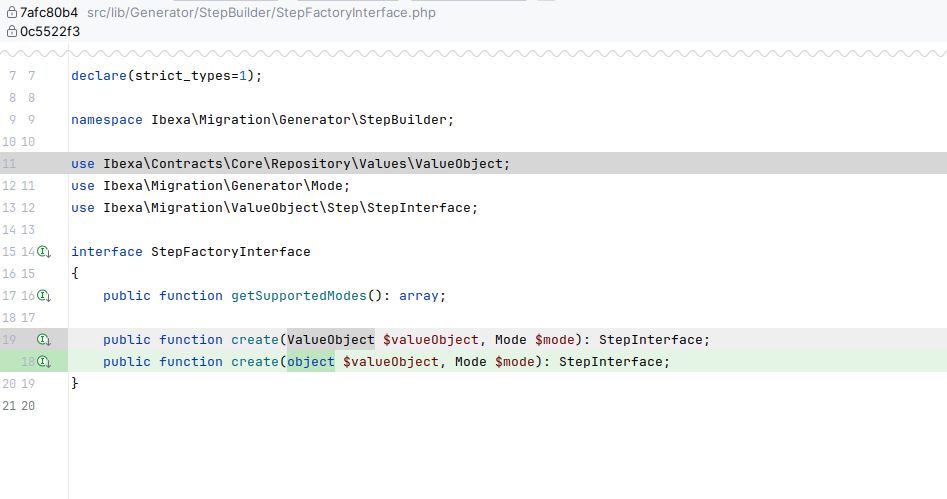Click gutter icon on removed create(ValueObject) line
Viewport: 947px width, 499px height.
coord(44,340)
